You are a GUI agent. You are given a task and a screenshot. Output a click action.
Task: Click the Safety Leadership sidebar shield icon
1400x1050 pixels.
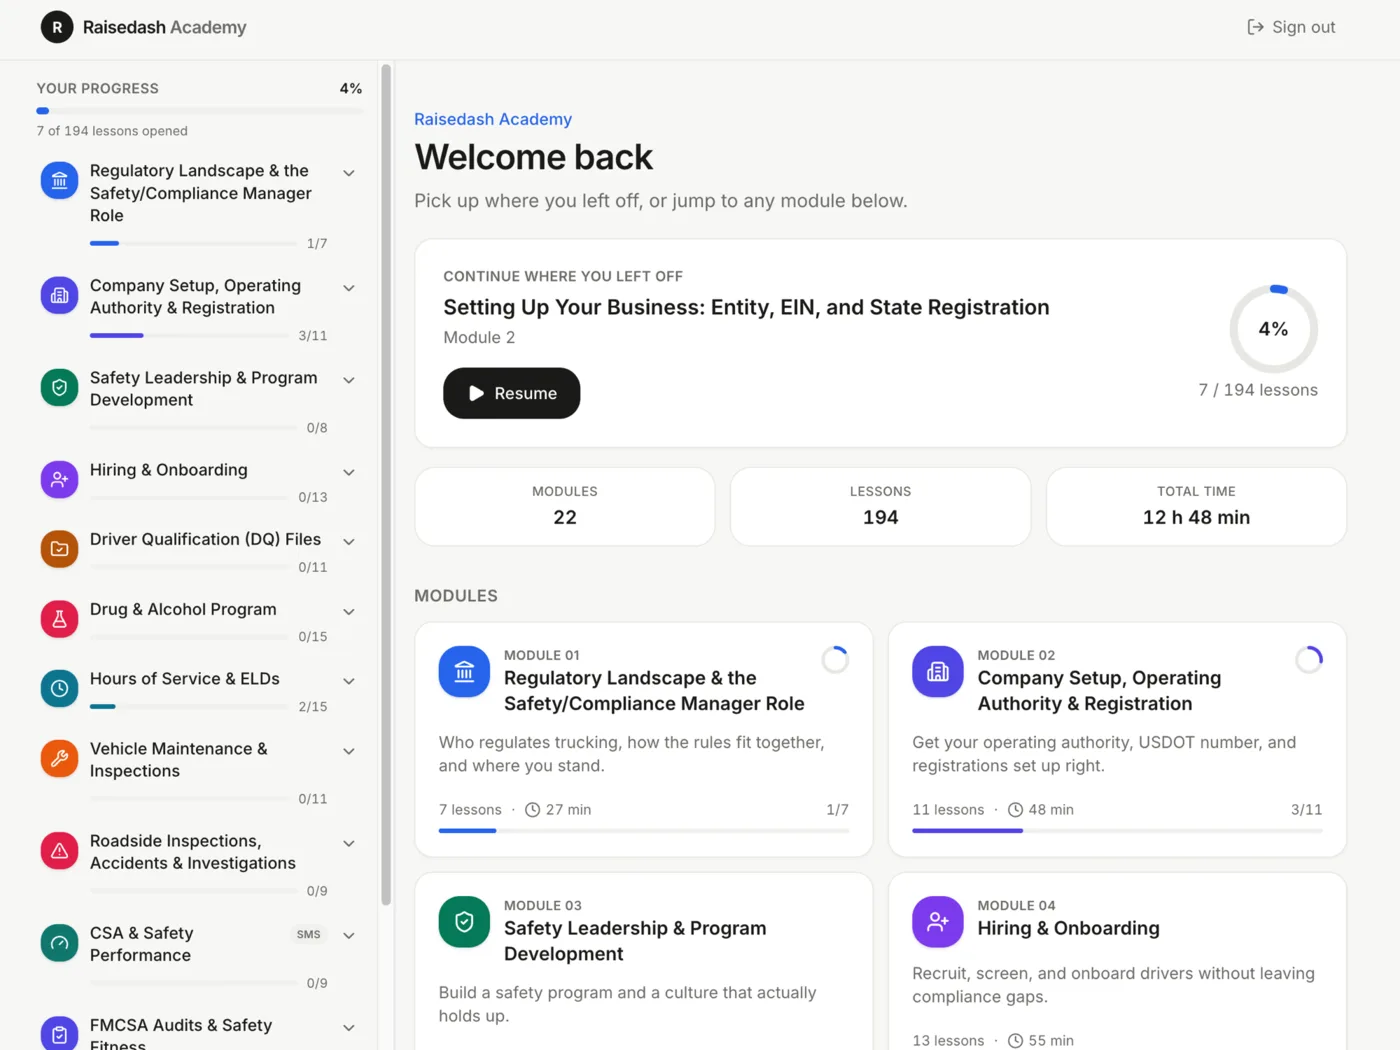point(59,388)
